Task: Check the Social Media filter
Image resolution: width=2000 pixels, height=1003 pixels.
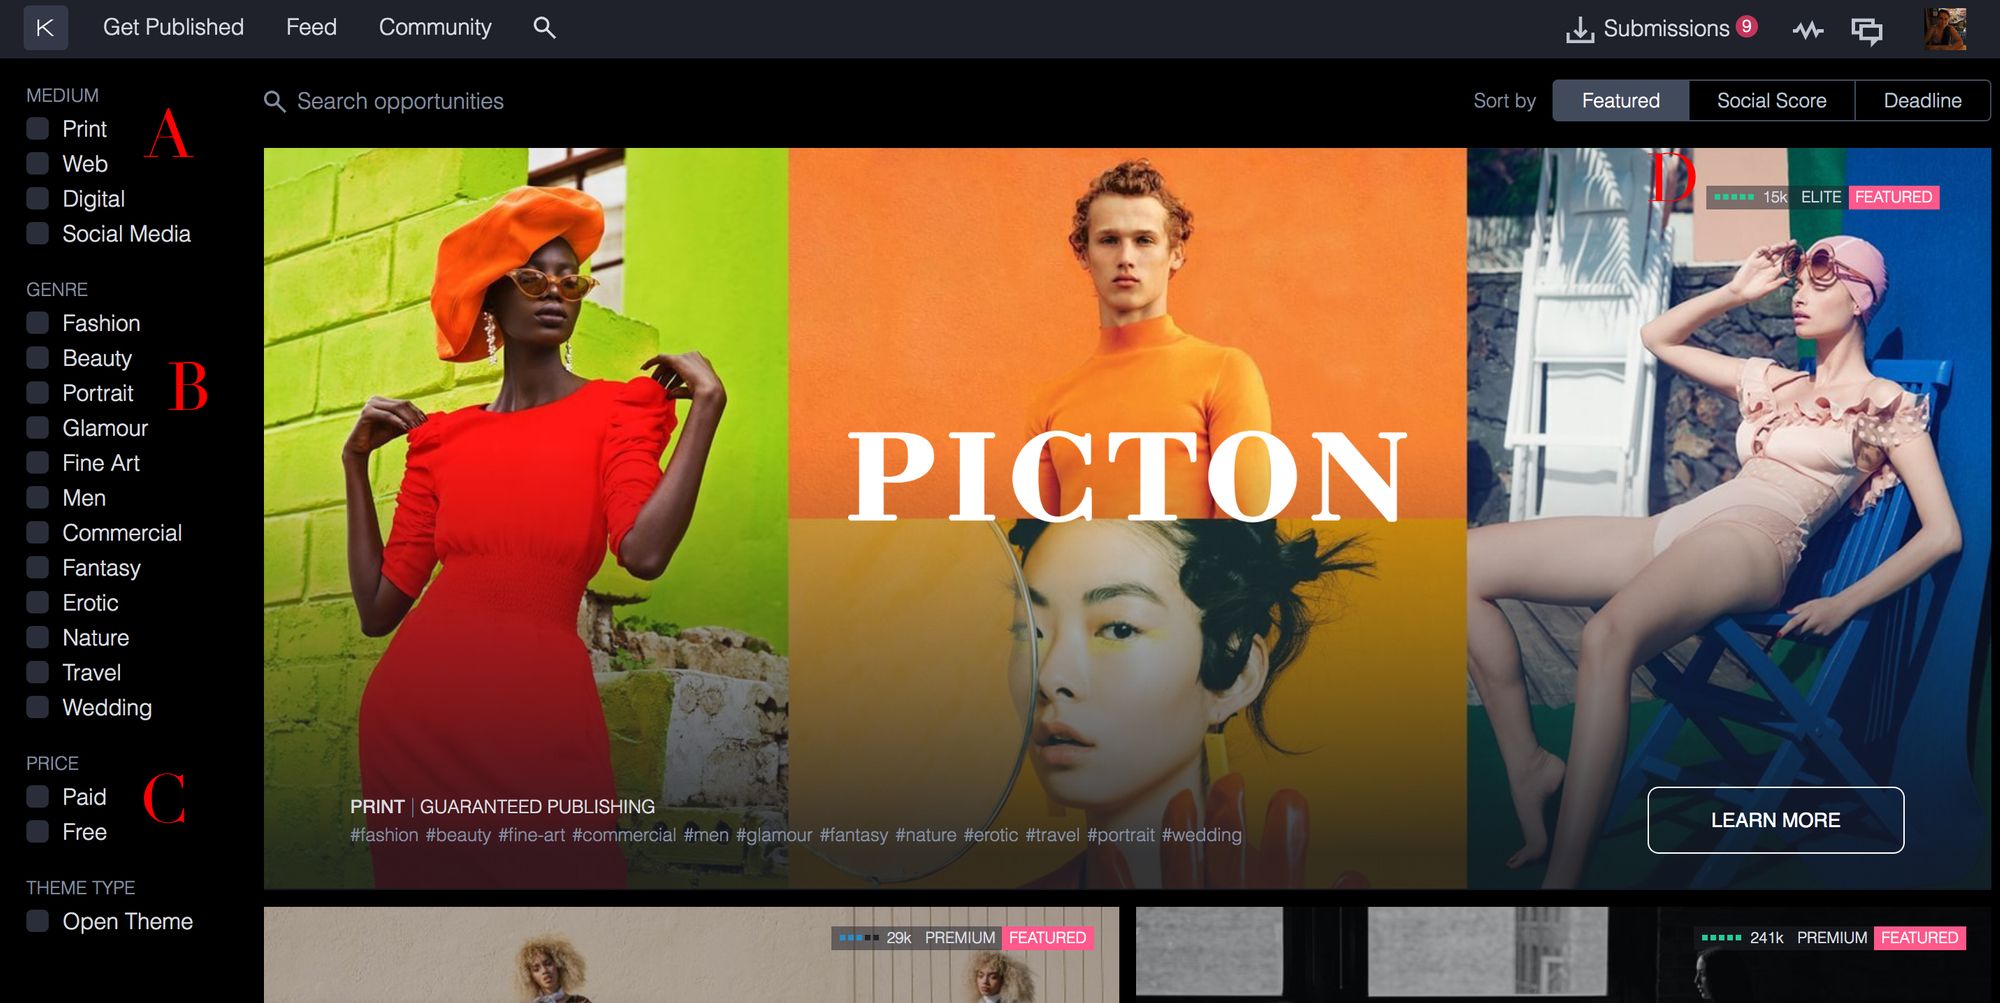Action: (38, 234)
